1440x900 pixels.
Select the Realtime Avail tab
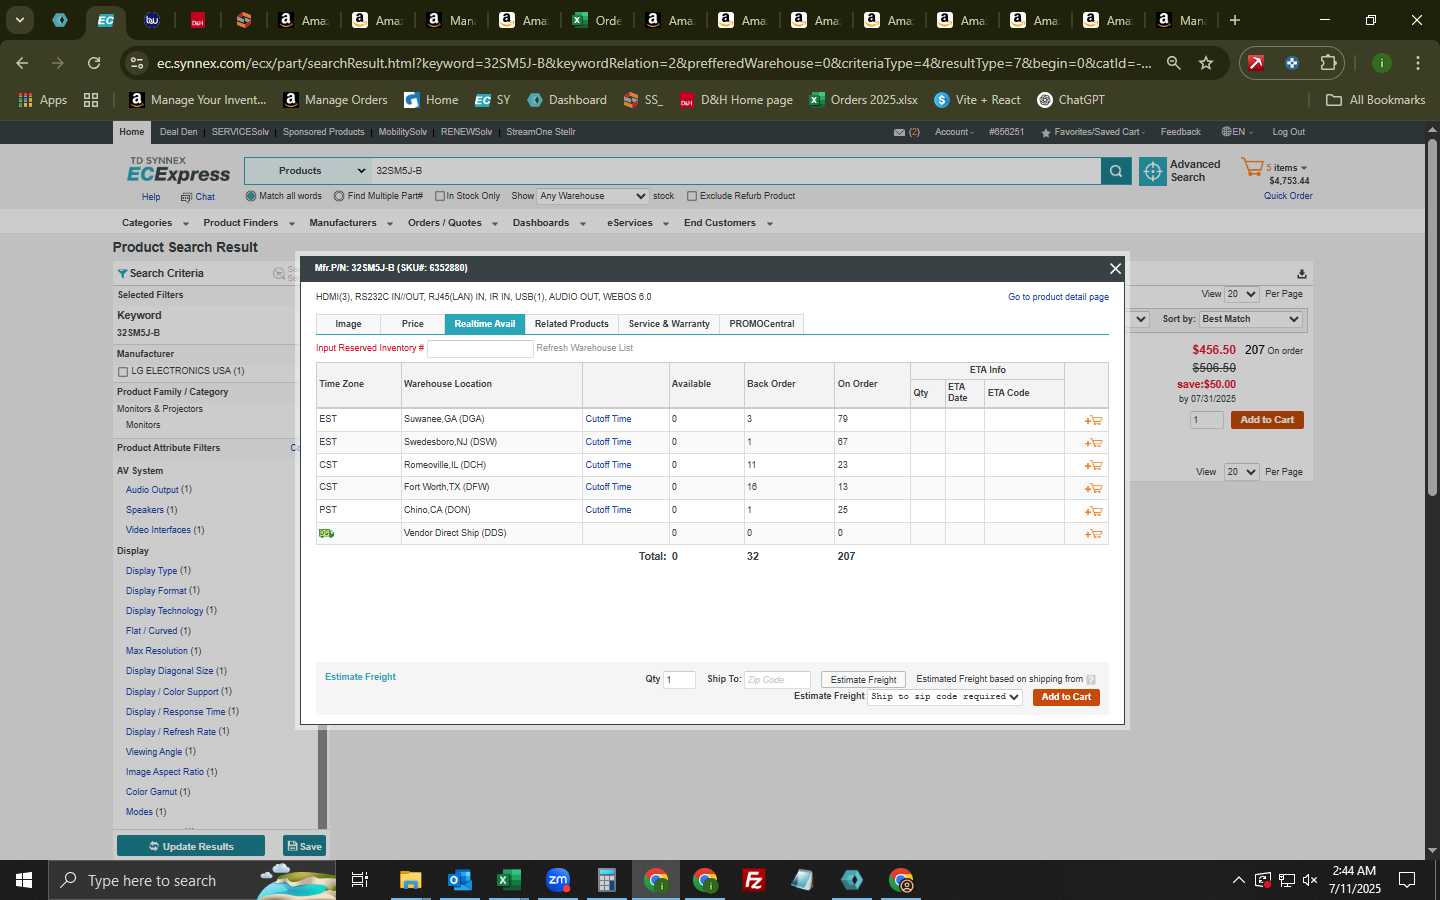click(485, 324)
